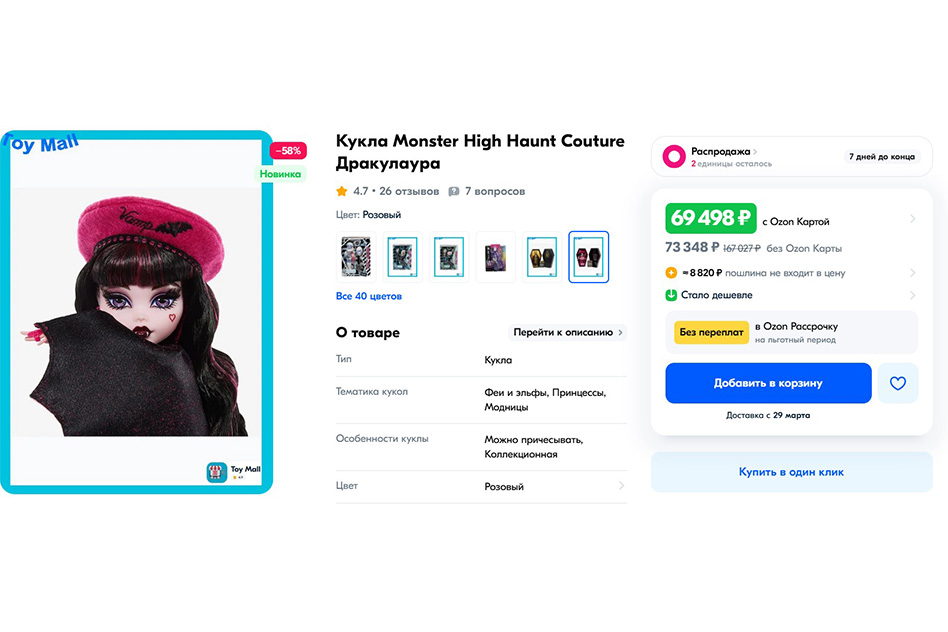Click Перейти к описанию button
This screenshot has width=948, height=632.
(x=567, y=332)
